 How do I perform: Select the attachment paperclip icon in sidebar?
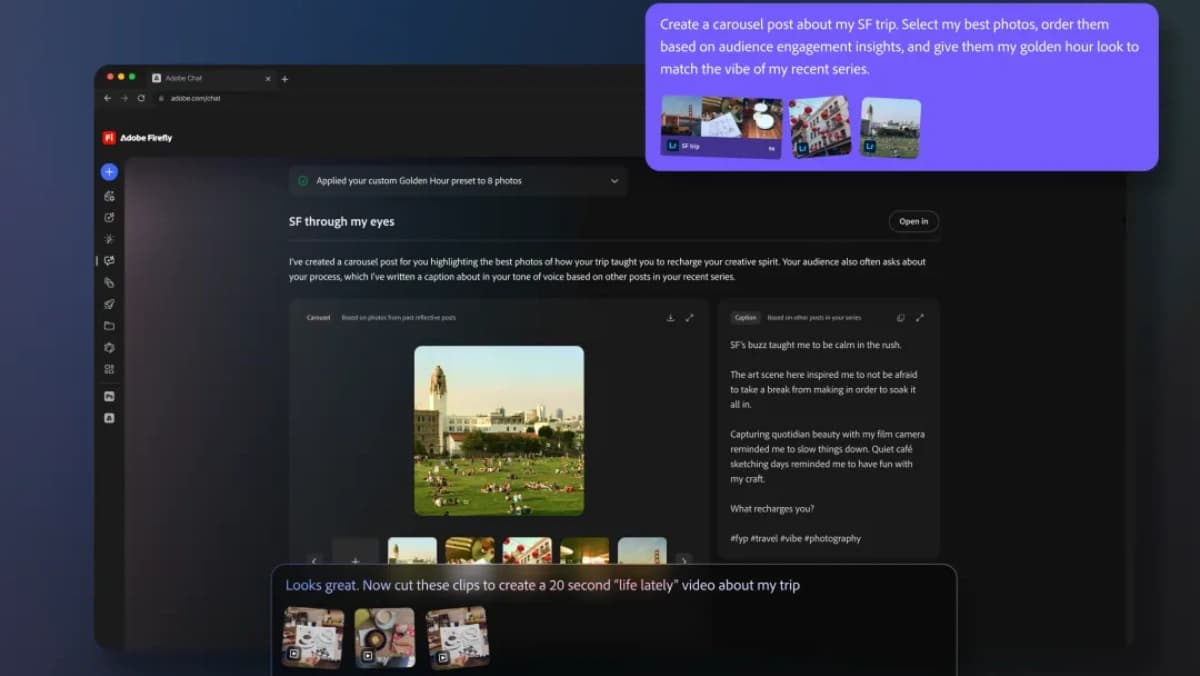click(x=109, y=283)
